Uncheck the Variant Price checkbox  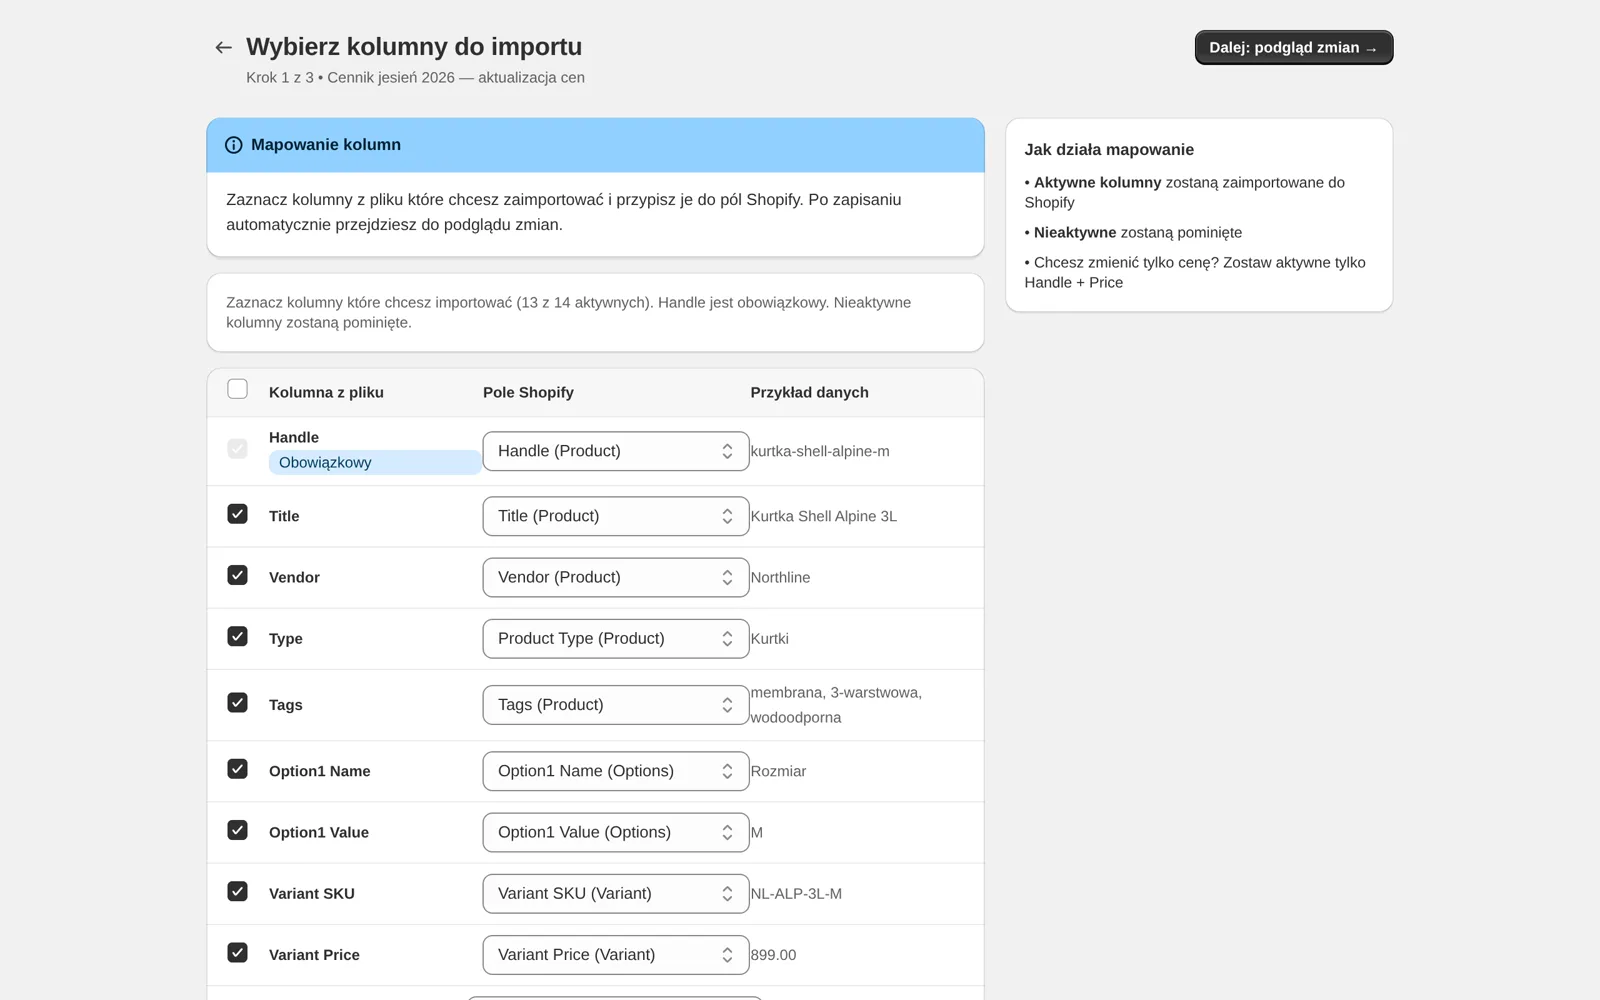pyautogui.click(x=237, y=953)
